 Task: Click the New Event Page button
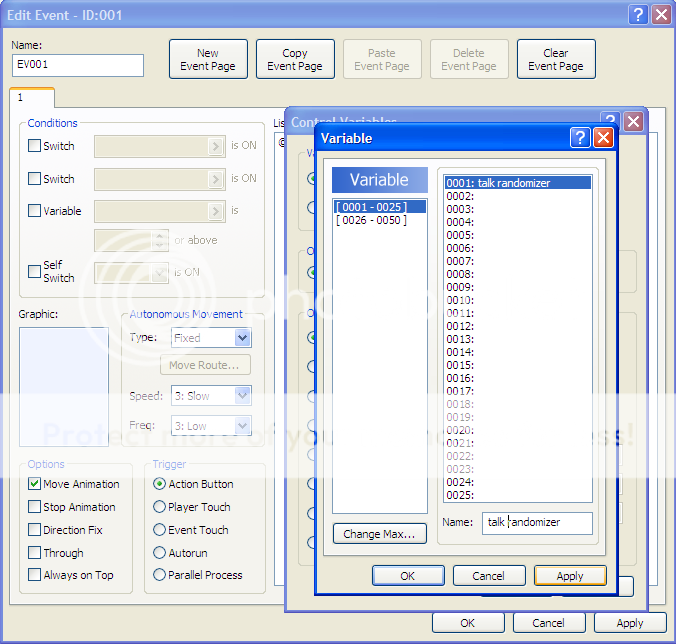[x=208, y=60]
